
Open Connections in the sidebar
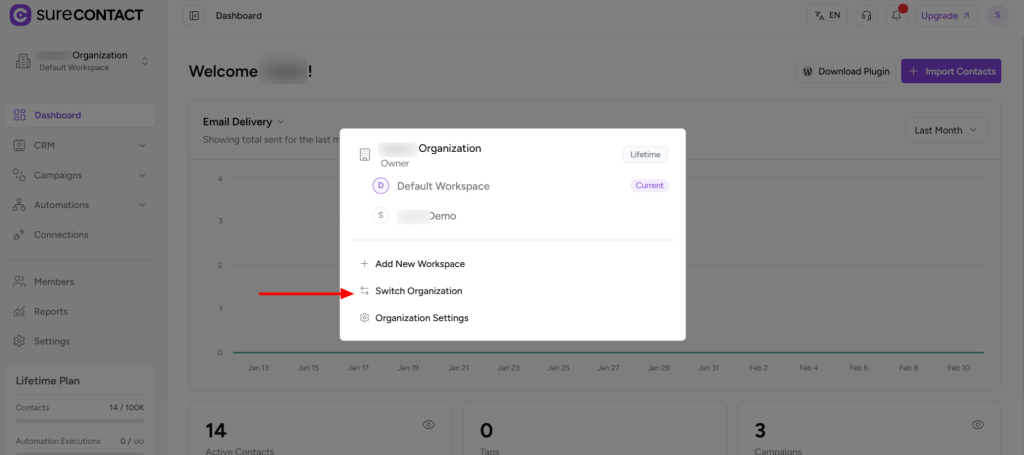pyautogui.click(x=80, y=234)
